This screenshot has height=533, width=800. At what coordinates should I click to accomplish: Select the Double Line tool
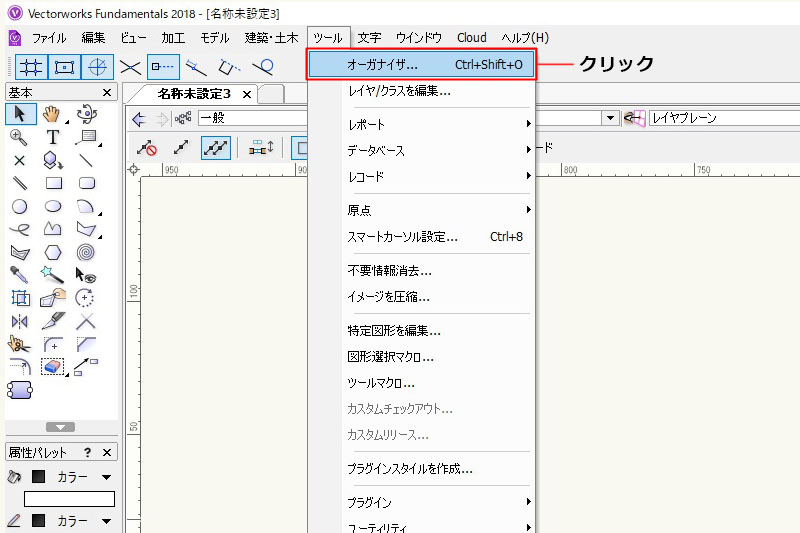pyautogui.click(x=19, y=183)
